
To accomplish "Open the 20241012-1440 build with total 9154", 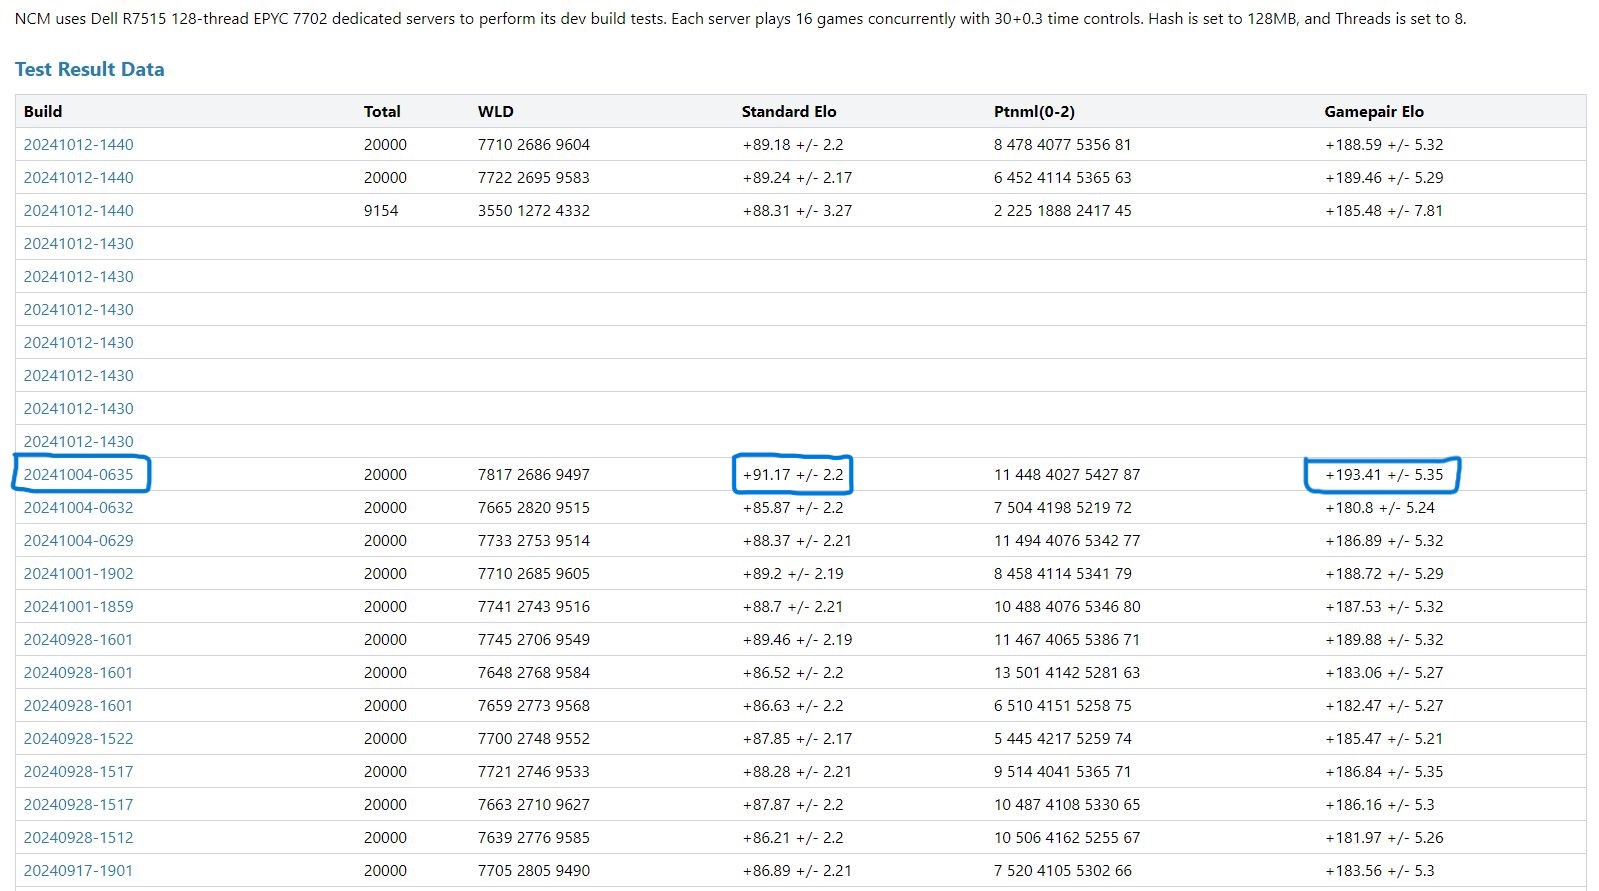I will tap(78, 210).
